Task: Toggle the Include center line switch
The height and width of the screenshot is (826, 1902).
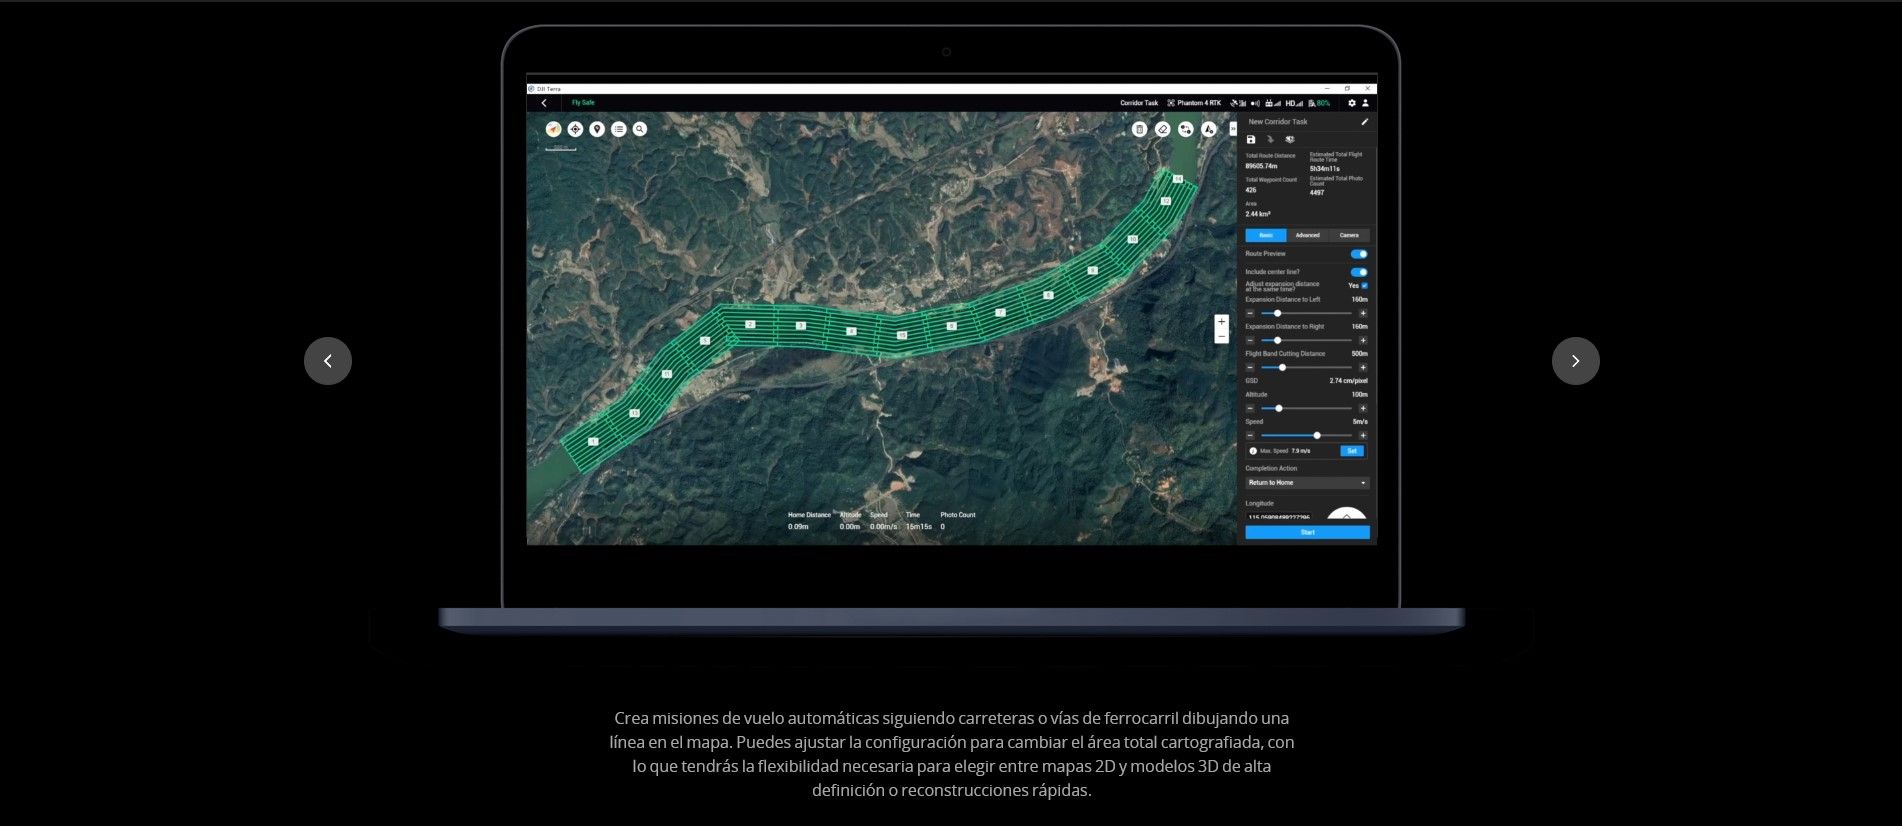Action: coord(1359,272)
